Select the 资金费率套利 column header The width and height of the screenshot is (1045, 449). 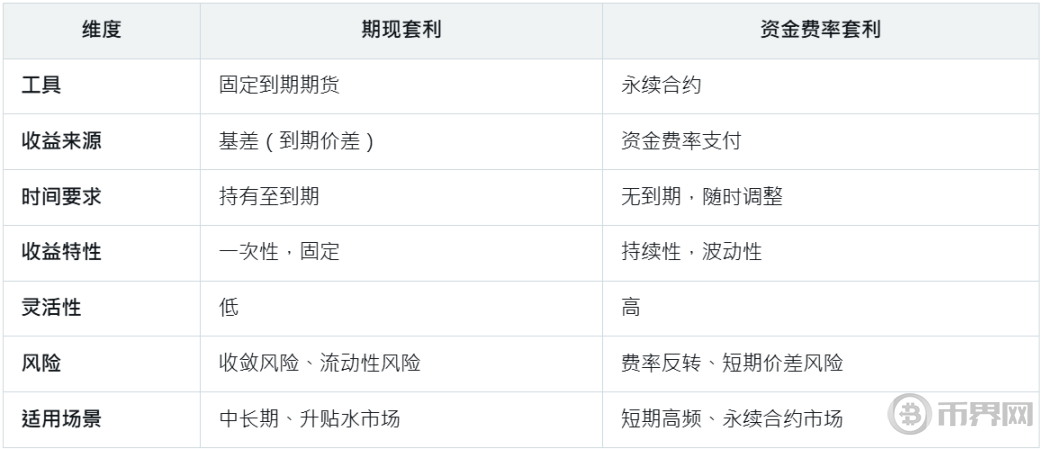tap(821, 31)
